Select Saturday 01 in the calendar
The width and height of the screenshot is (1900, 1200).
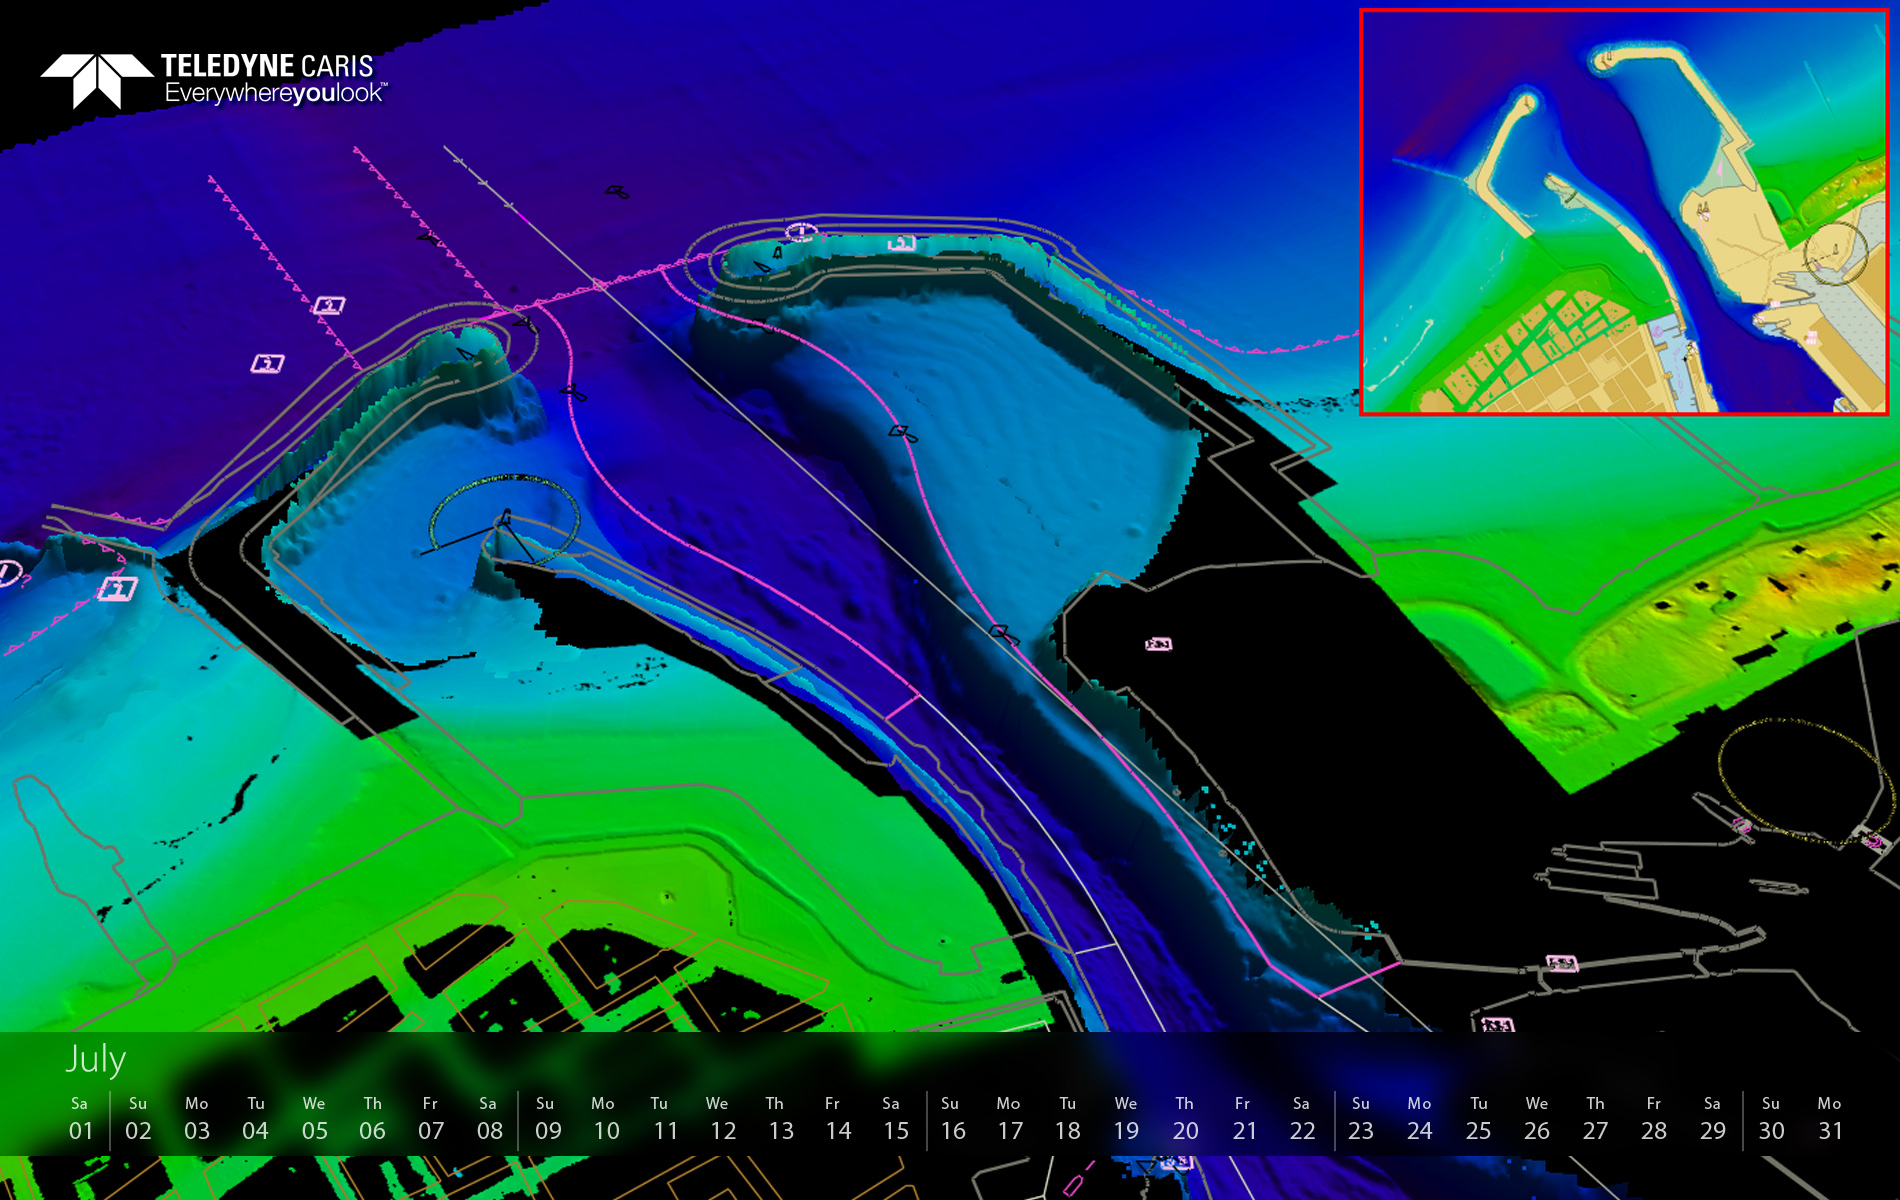coord(80,1119)
